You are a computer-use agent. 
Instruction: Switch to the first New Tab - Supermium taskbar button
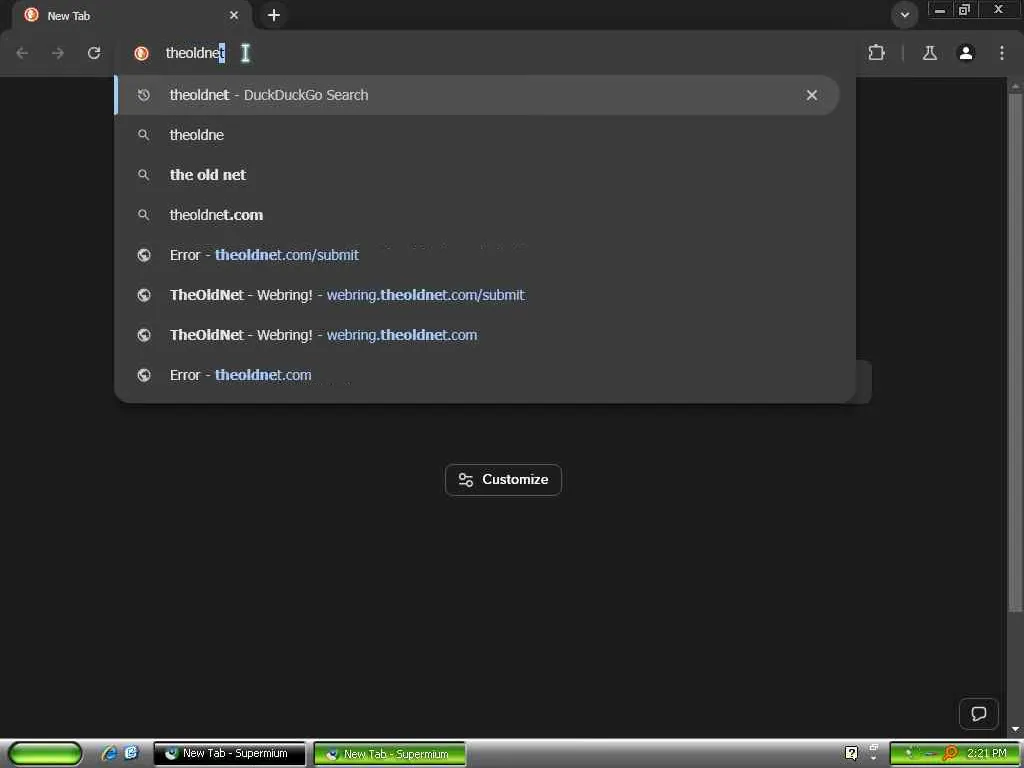(x=229, y=754)
